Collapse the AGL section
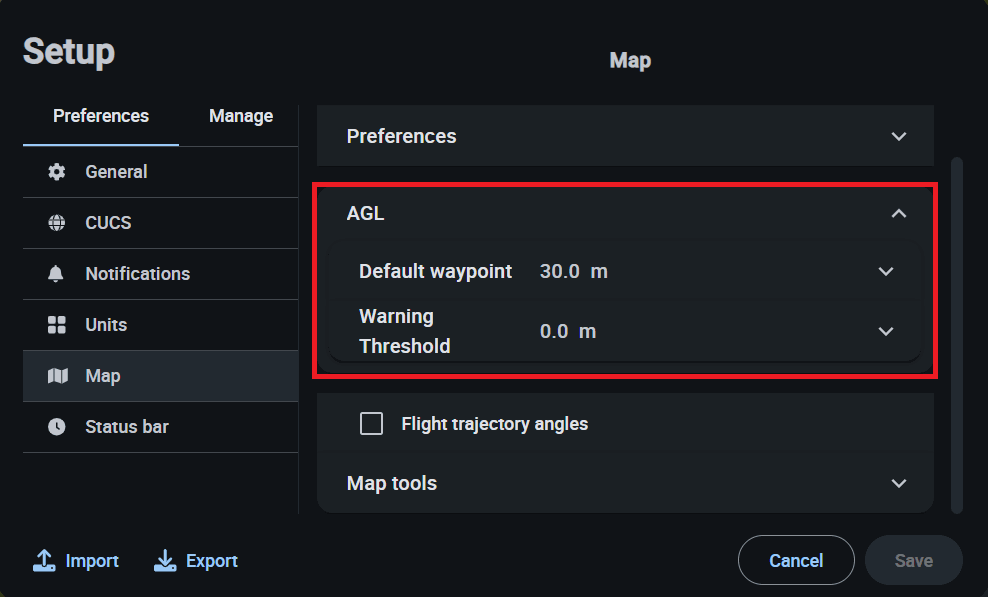 click(x=898, y=213)
